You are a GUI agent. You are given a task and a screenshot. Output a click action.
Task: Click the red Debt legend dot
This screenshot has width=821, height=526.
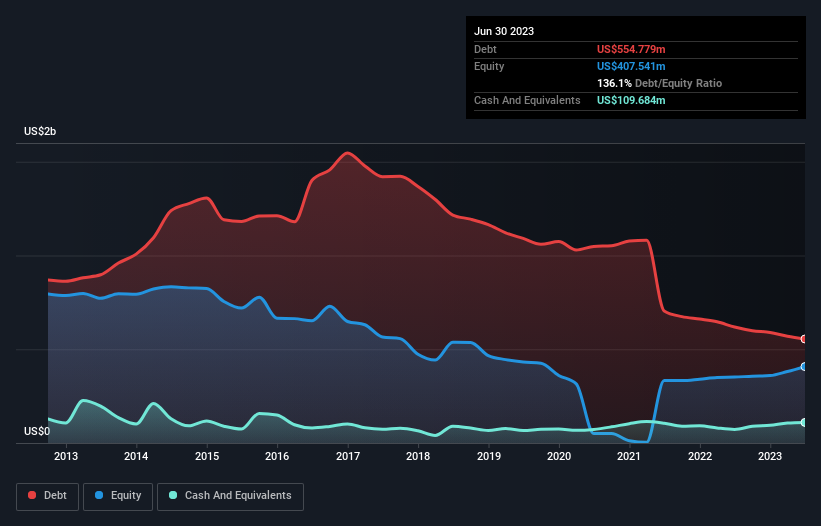[x=32, y=495]
